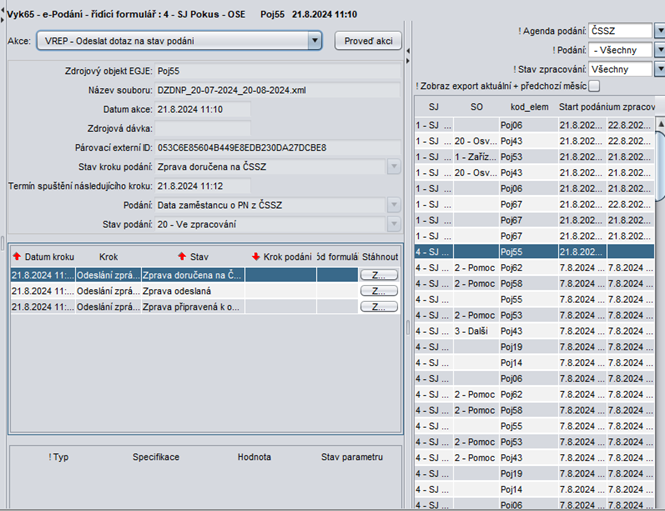Click Párovací externí ID field
This screenshot has height=511, width=665.
tap(277, 148)
